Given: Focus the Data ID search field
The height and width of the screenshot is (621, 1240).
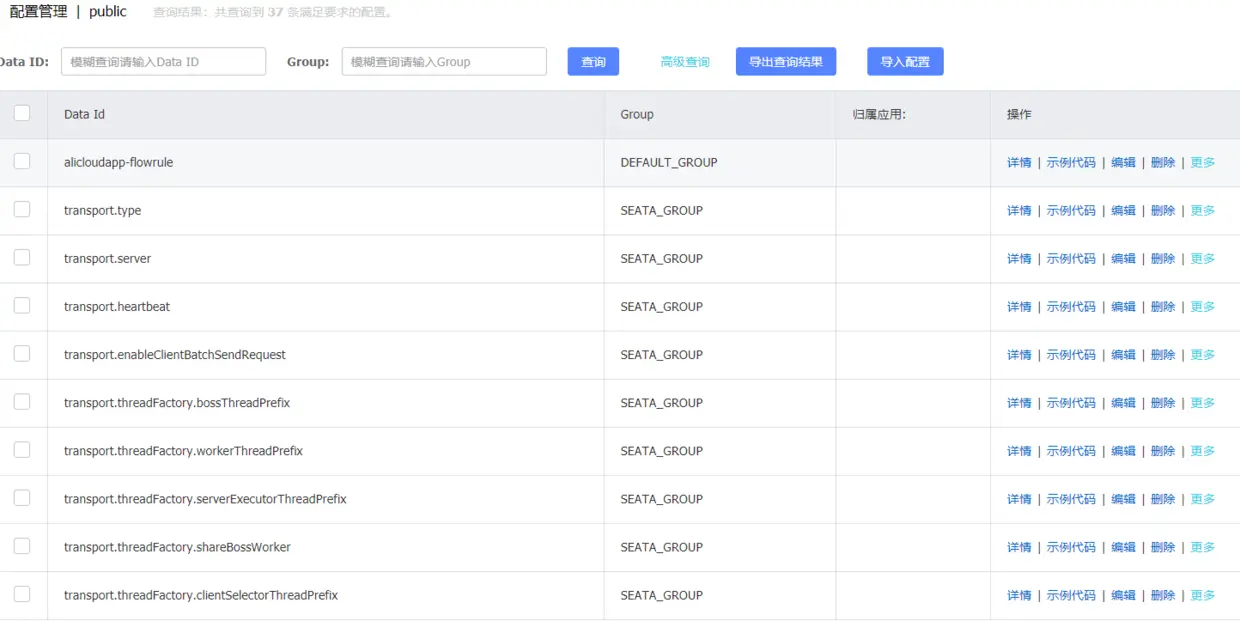Looking at the screenshot, I should [164, 61].
